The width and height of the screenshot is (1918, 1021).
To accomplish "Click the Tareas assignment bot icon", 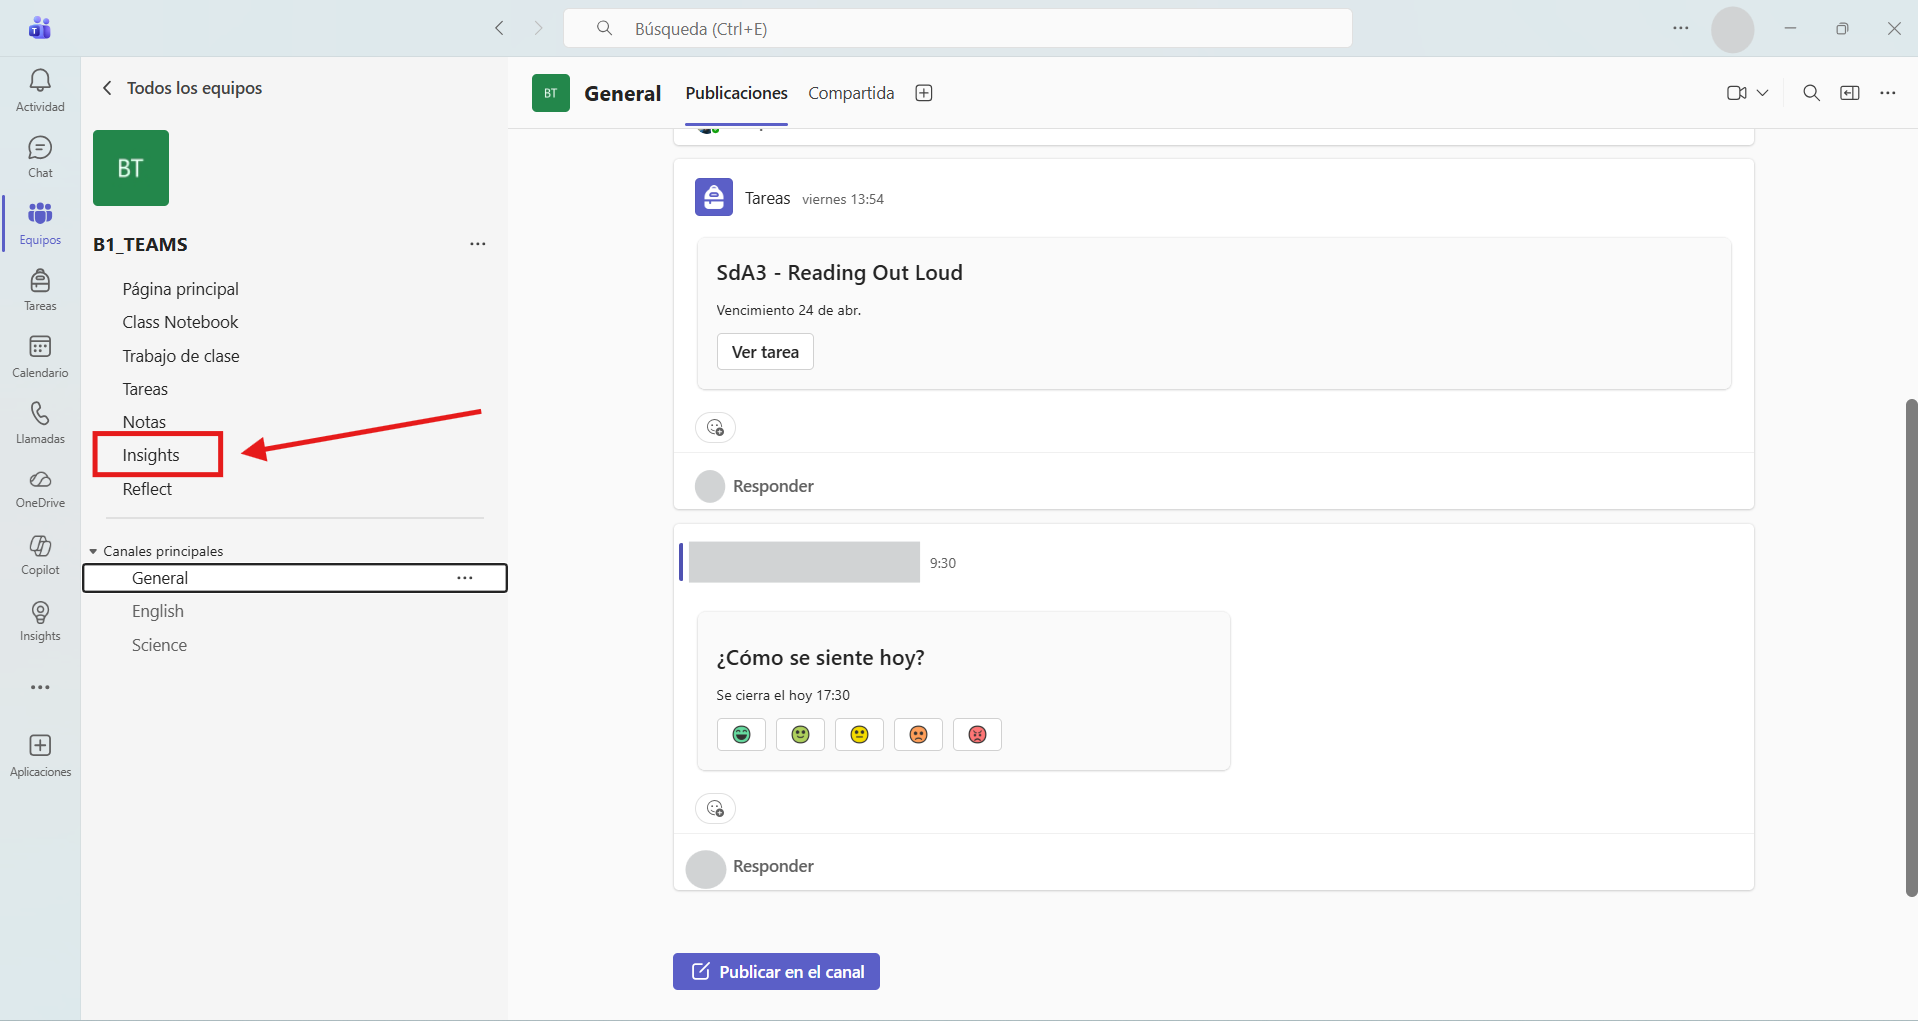I will [x=714, y=198].
